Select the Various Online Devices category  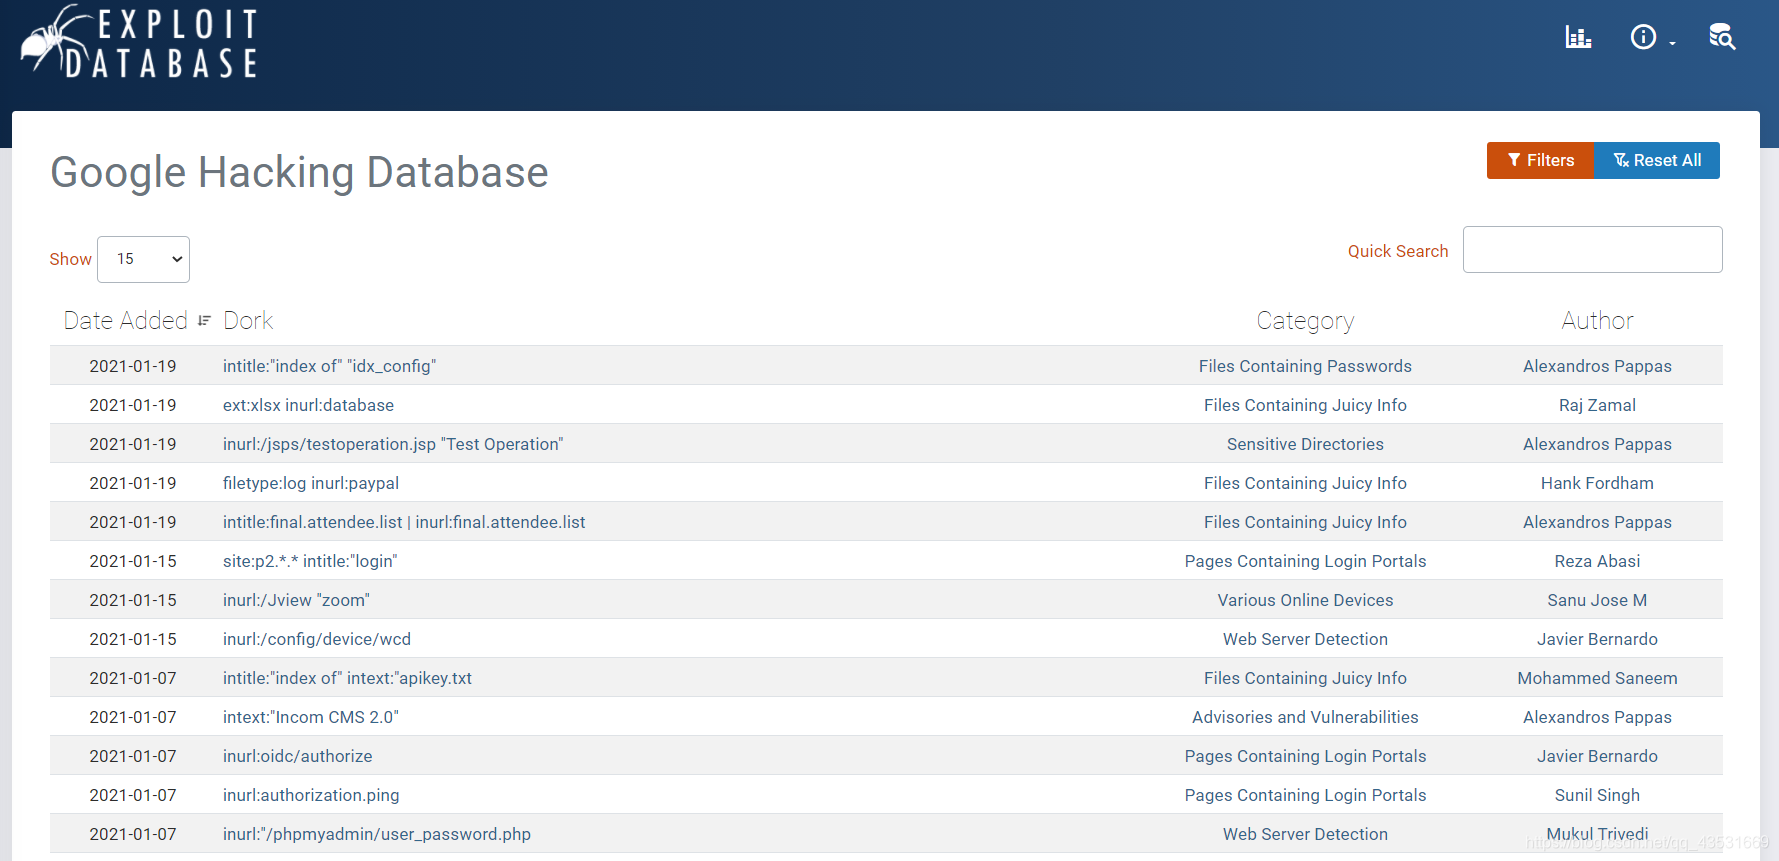pos(1305,600)
